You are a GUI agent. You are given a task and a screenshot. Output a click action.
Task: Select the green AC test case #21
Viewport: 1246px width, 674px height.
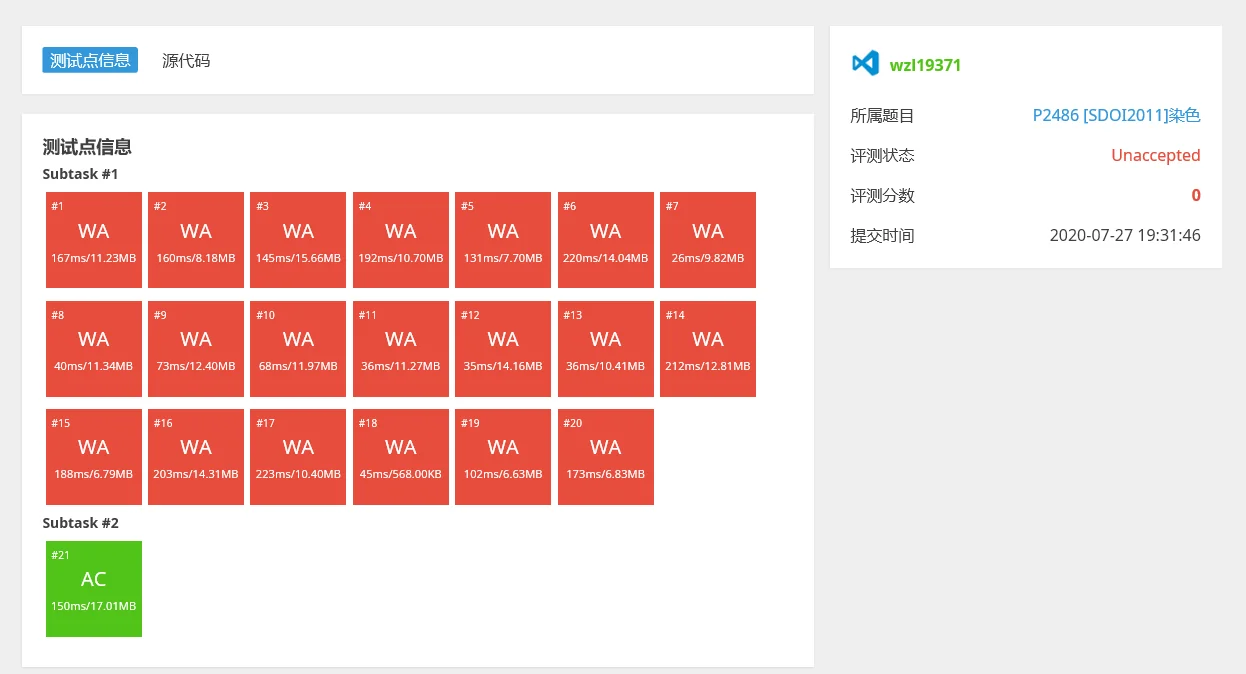point(94,589)
